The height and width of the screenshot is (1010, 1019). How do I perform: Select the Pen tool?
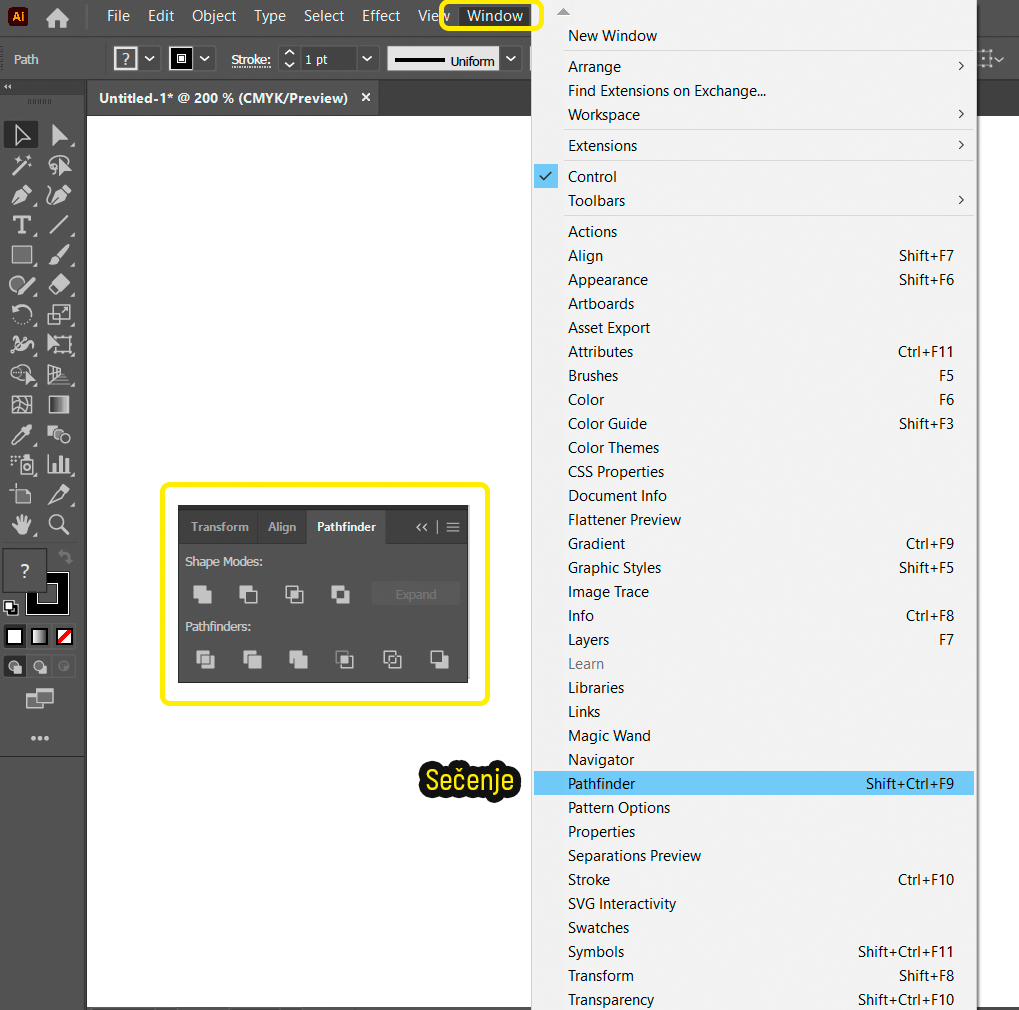(x=21, y=195)
